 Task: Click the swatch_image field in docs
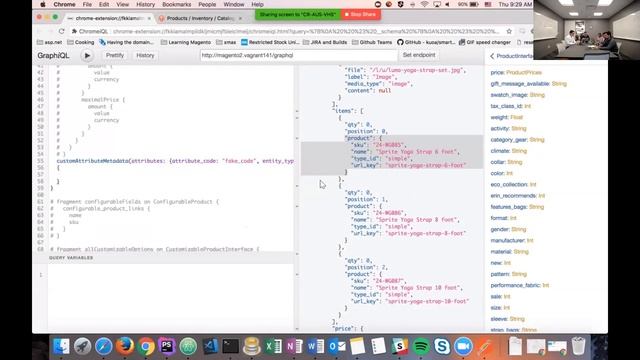509,95
